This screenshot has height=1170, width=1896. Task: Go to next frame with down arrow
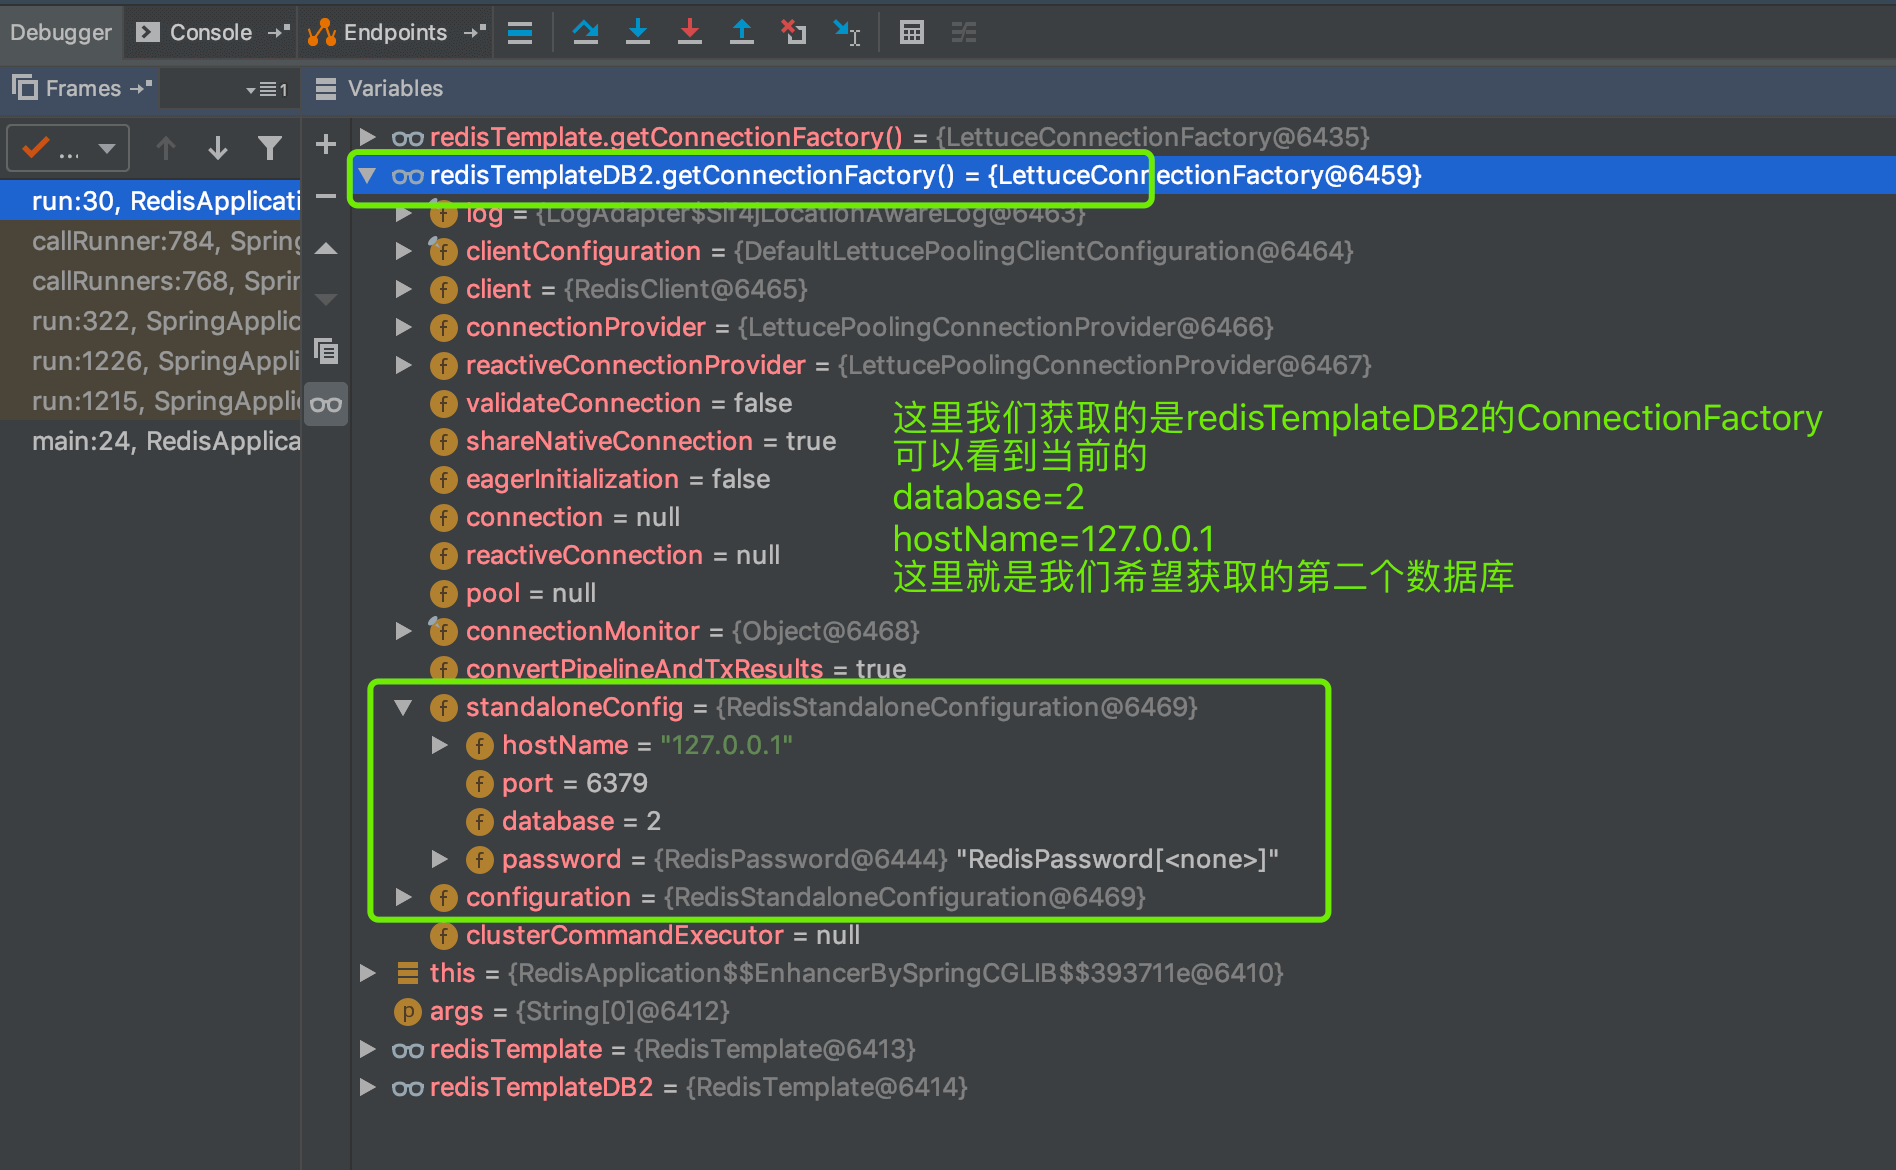[217, 148]
